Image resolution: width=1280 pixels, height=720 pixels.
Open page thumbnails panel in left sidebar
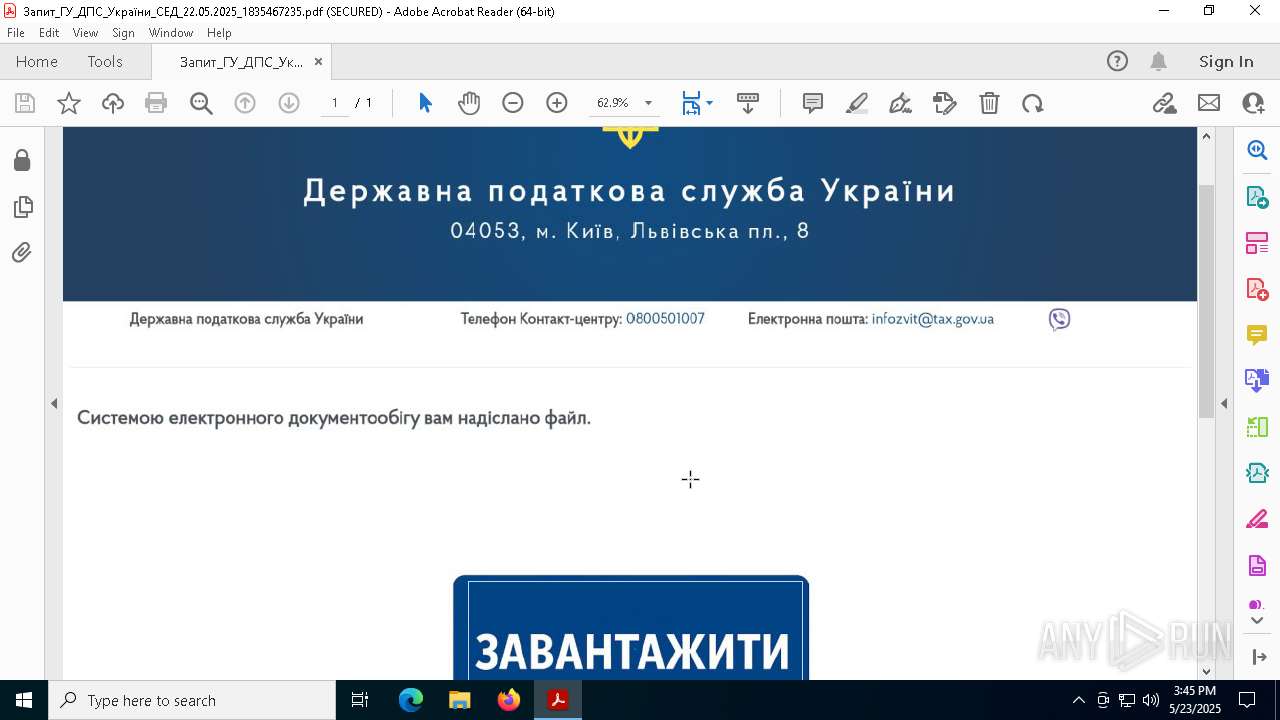tap(22, 207)
